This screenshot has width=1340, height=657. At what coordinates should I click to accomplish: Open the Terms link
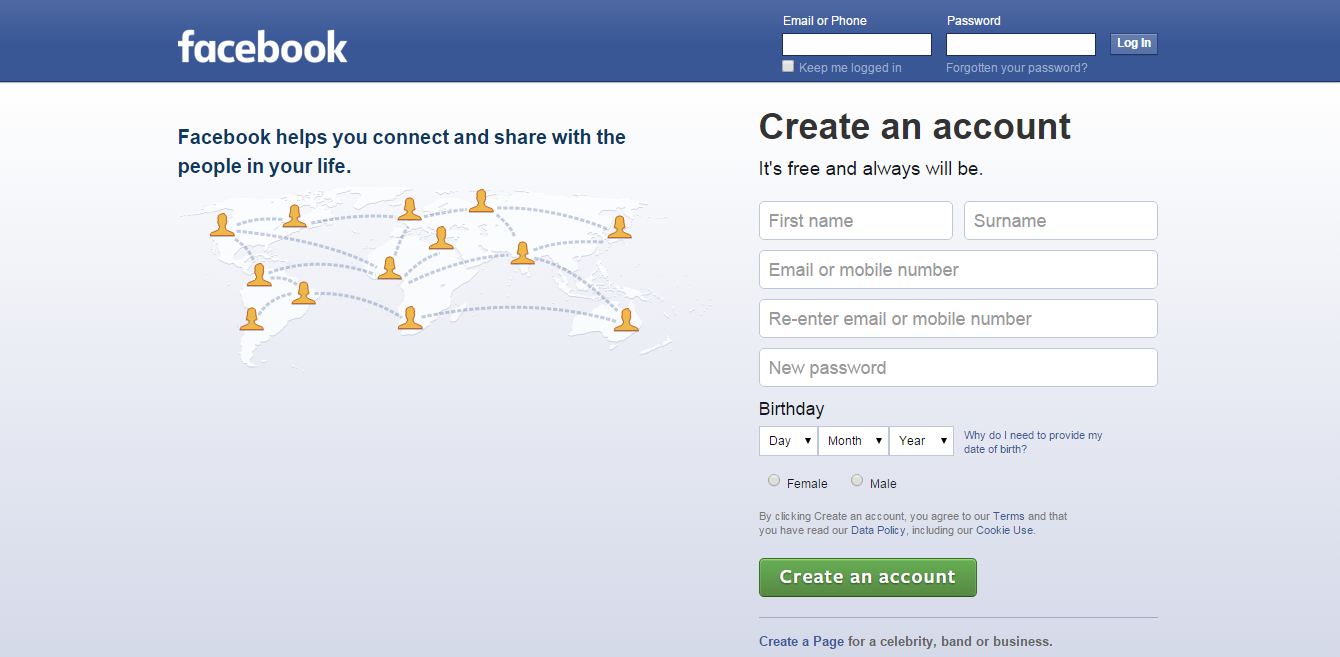click(x=1008, y=516)
